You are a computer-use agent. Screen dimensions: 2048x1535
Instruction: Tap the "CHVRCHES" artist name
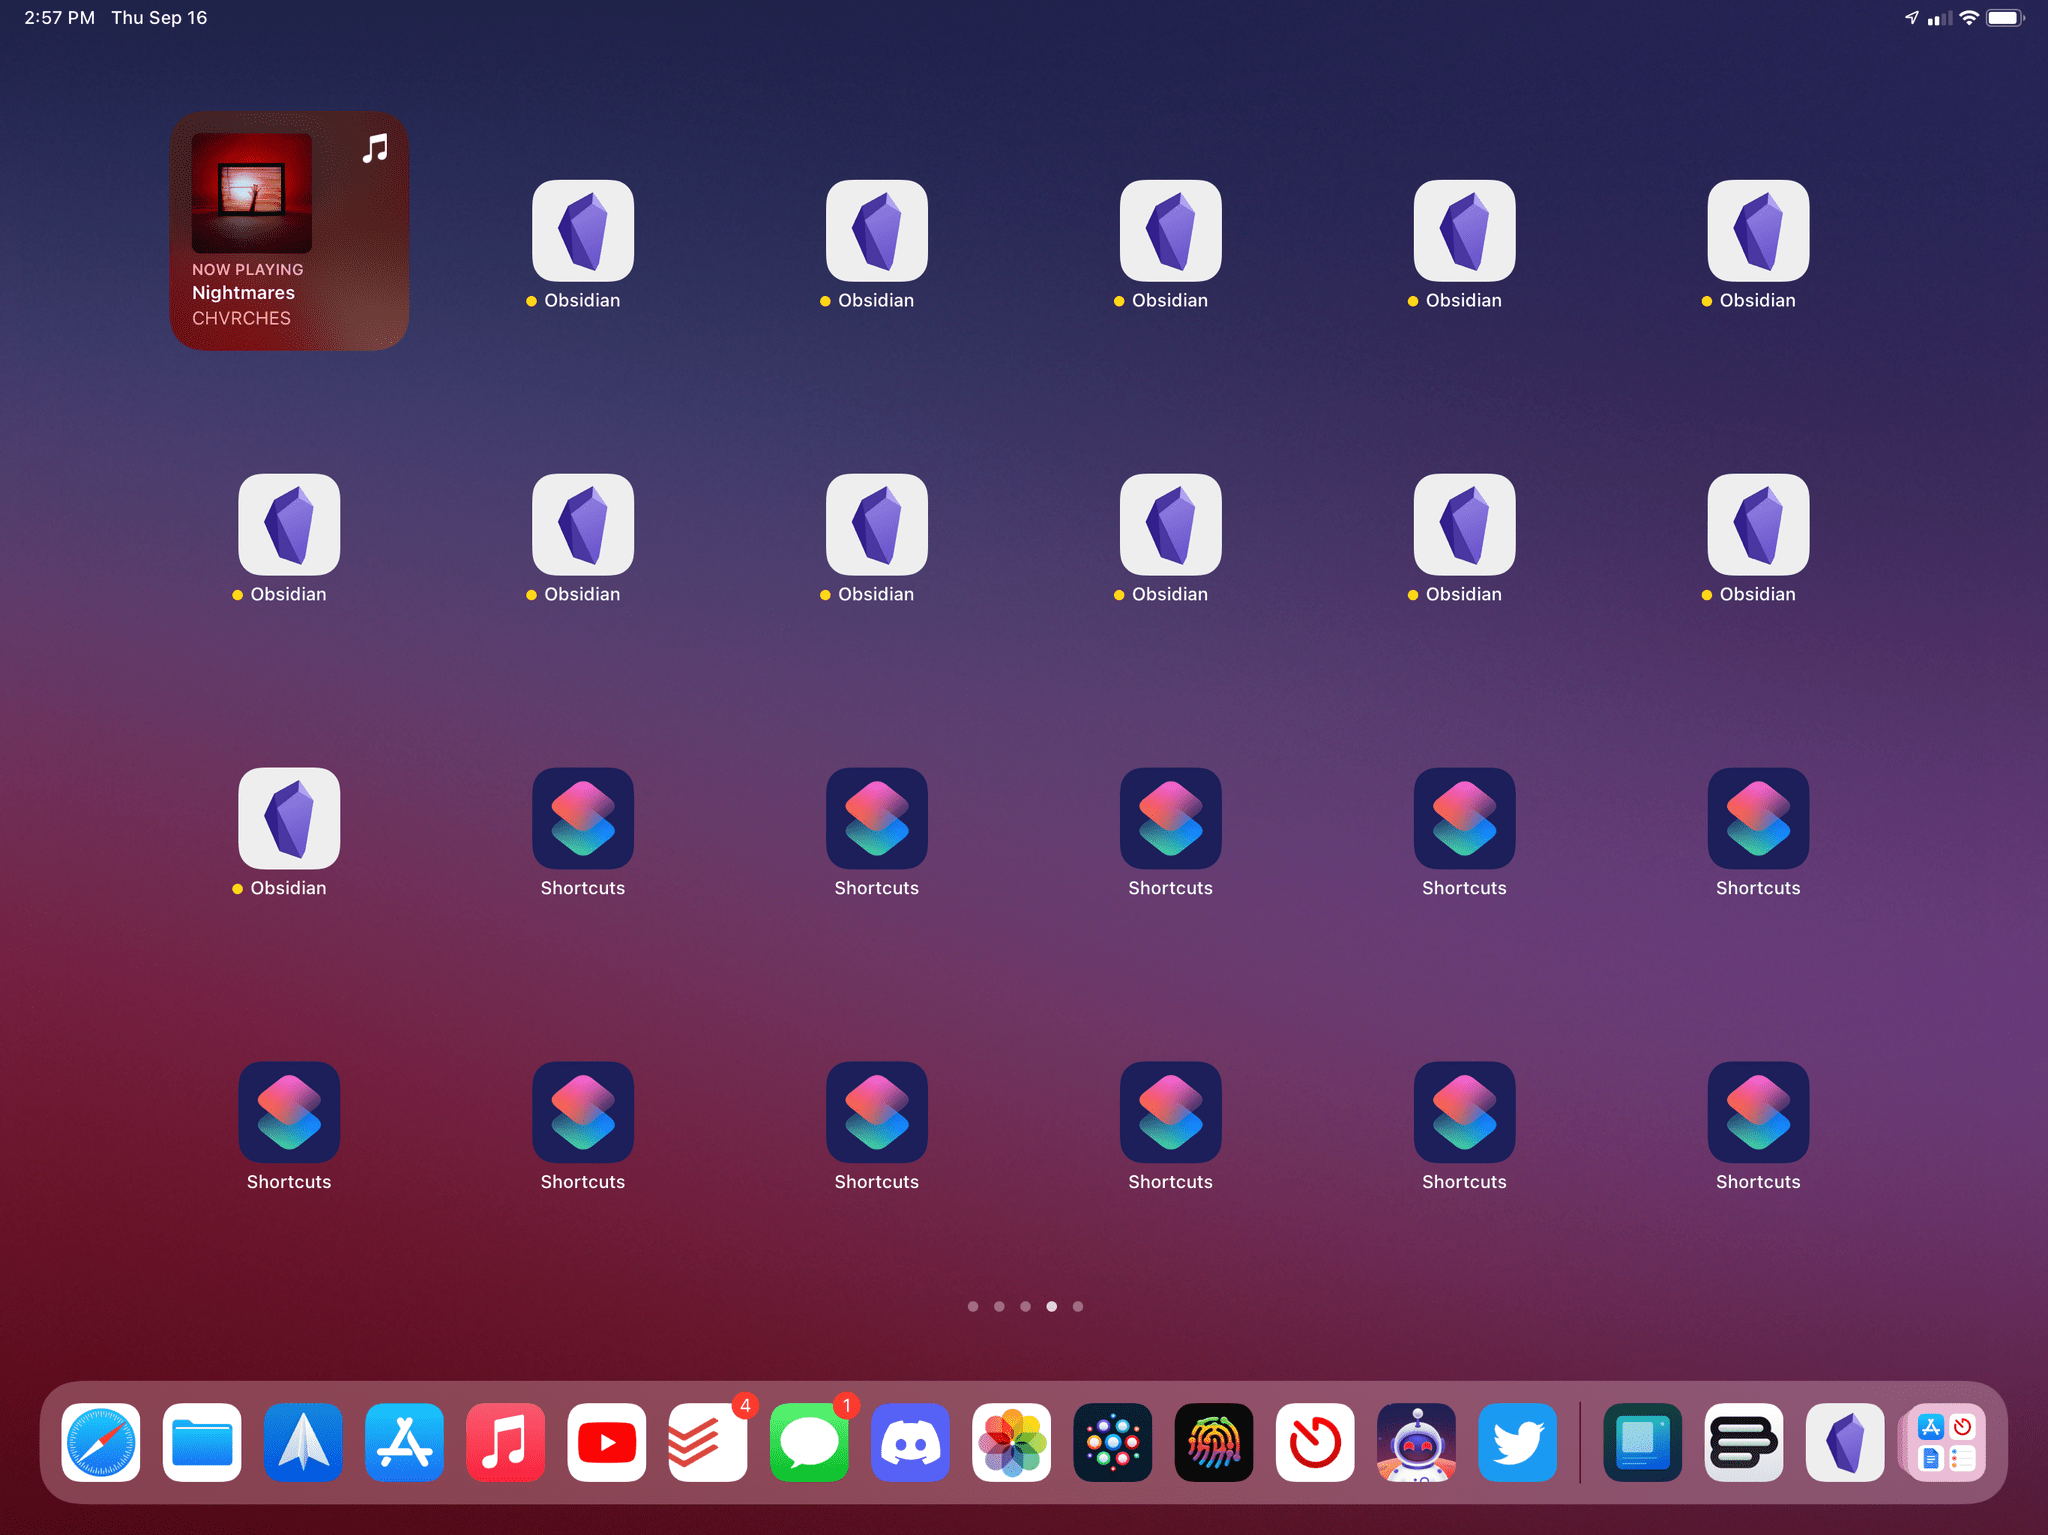pyautogui.click(x=241, y=318)
